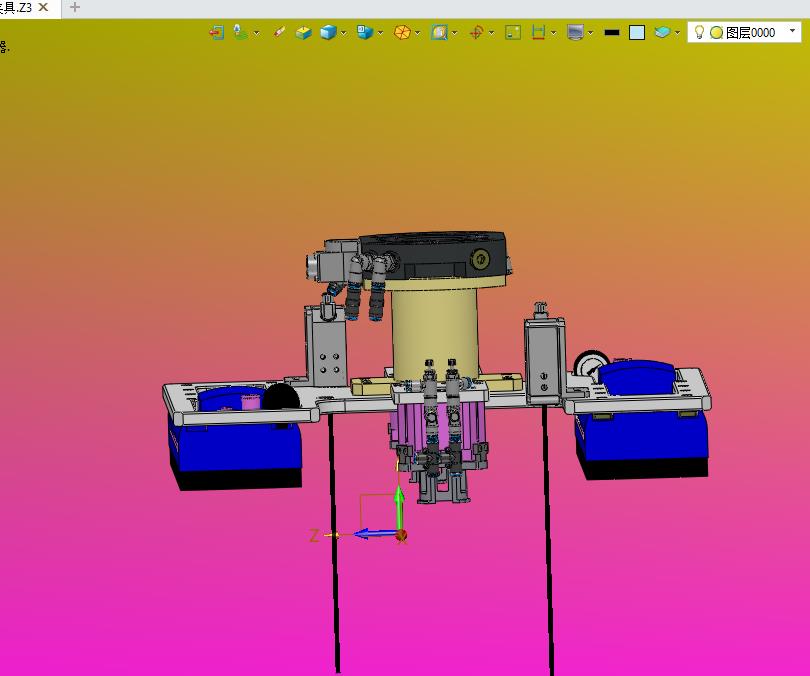Click the green square snapshot icon
The image size is (810, 676).
[513, 33]
